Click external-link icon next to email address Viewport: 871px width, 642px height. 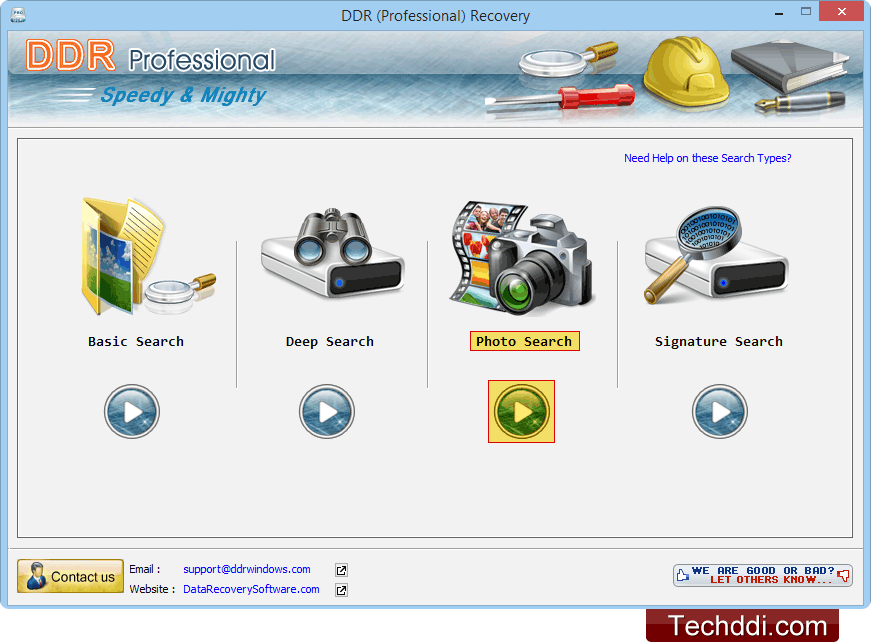click(342, 570)
